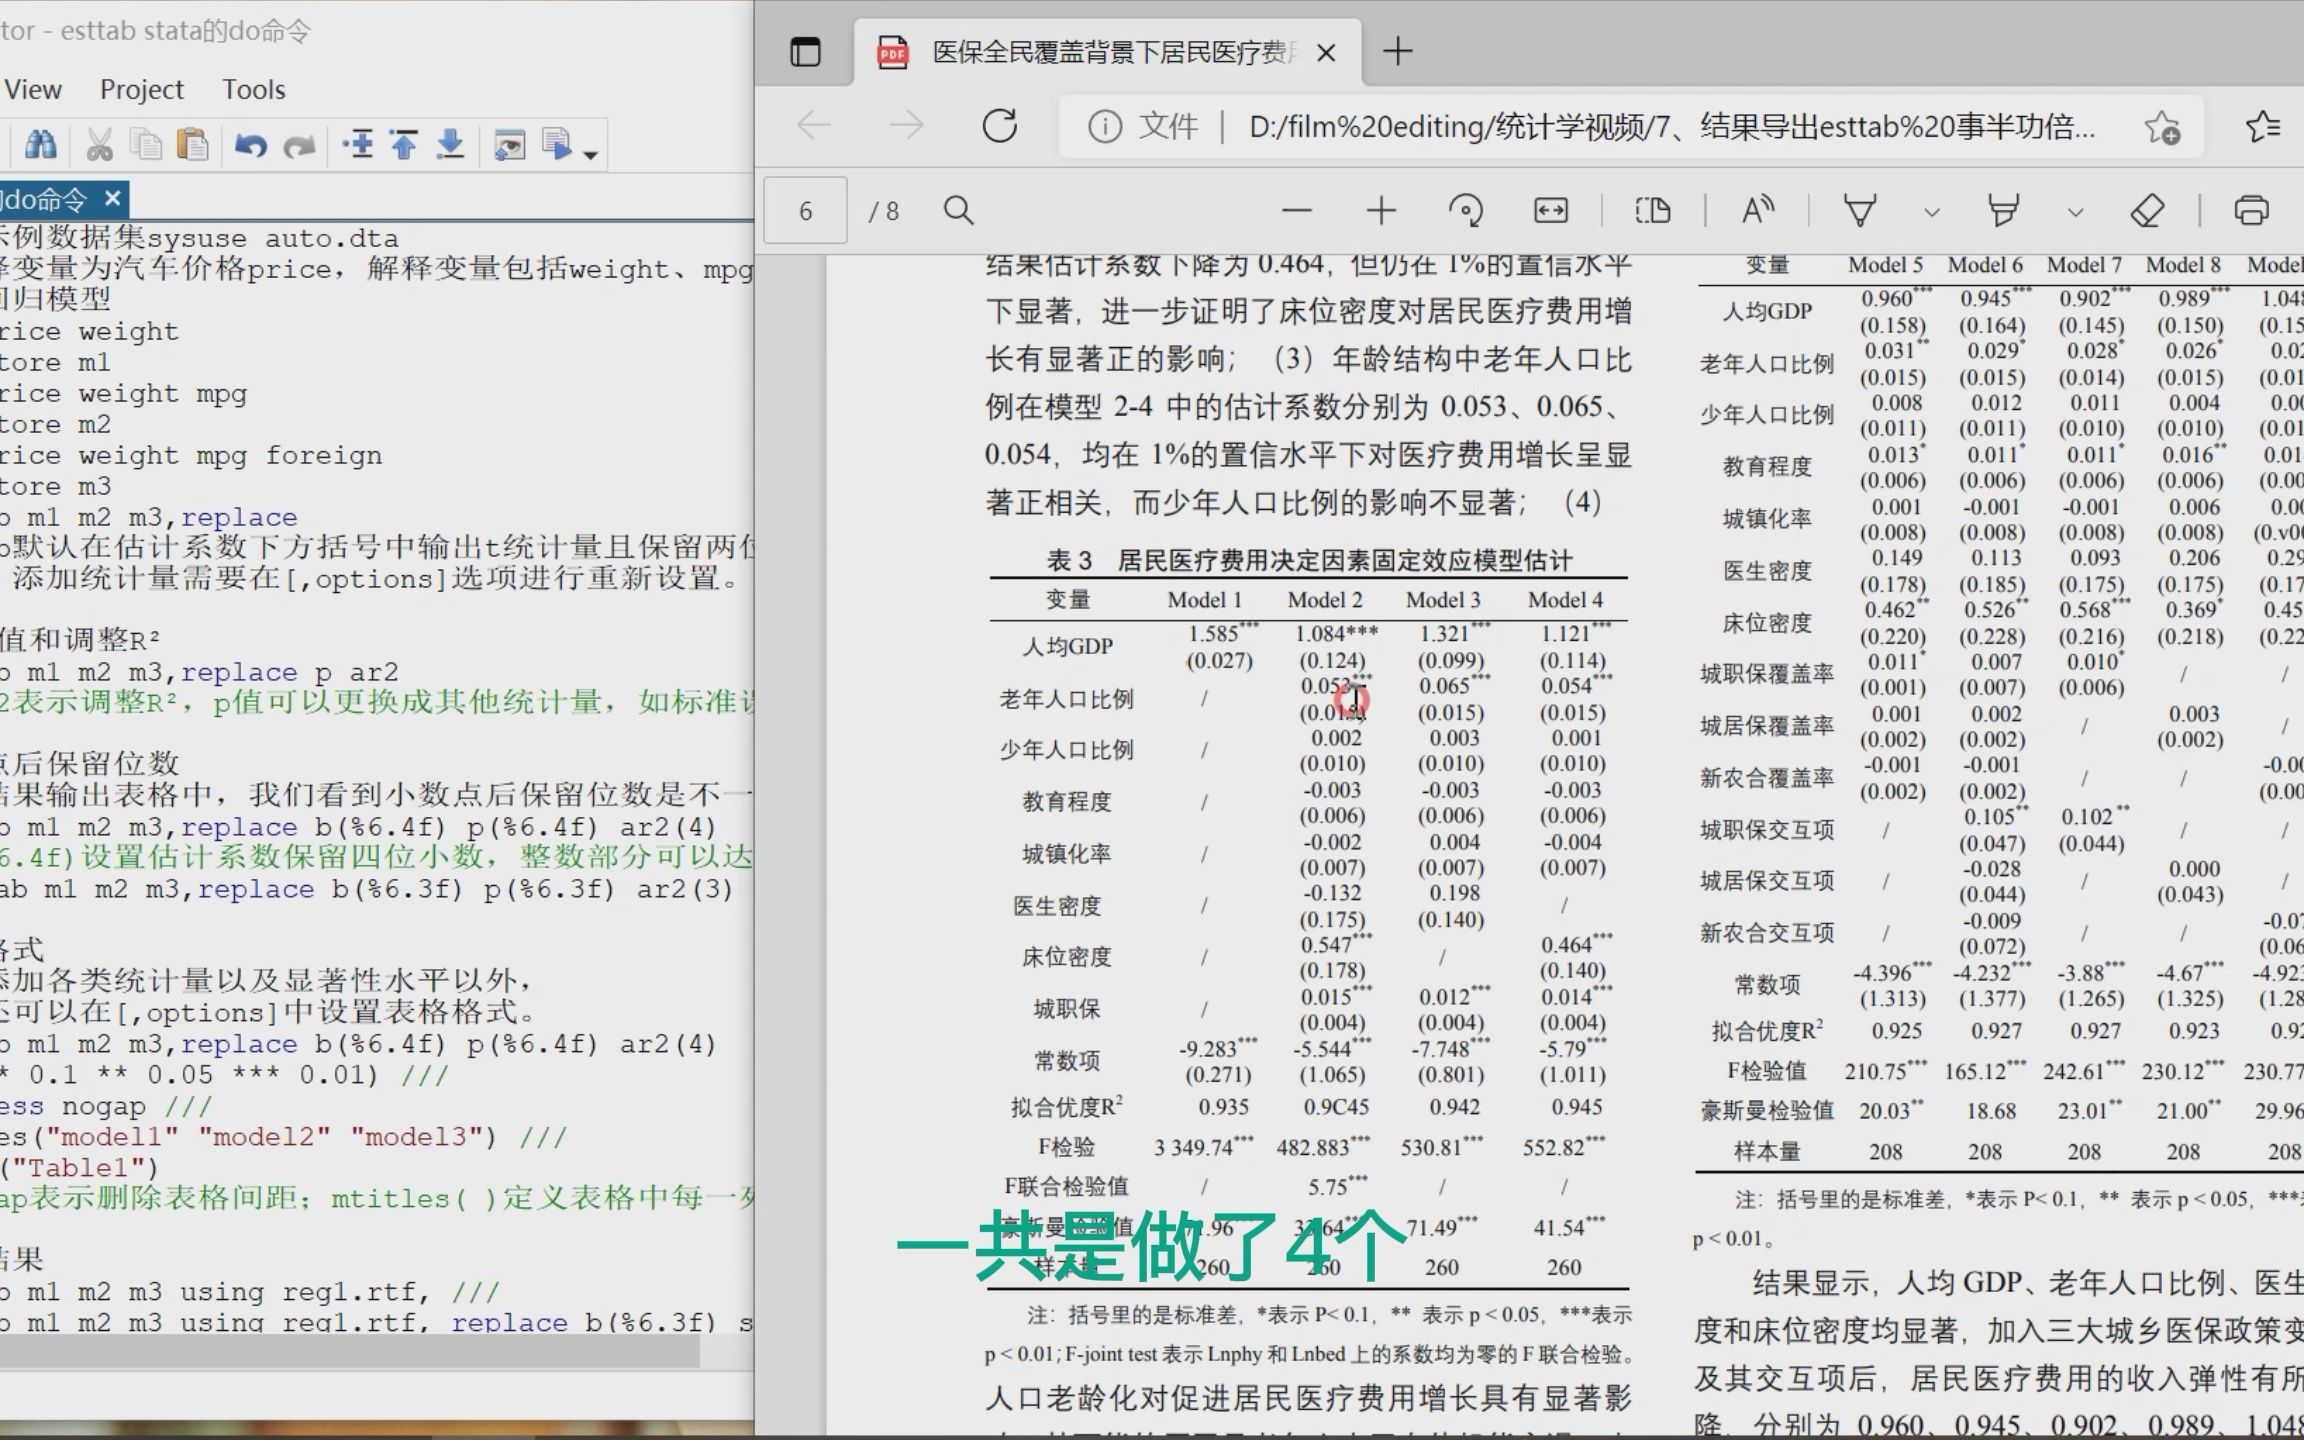This screenshot has width=2304, height=1440.
Task: Switch PDF page view layout
Action: coord(1653,211)
